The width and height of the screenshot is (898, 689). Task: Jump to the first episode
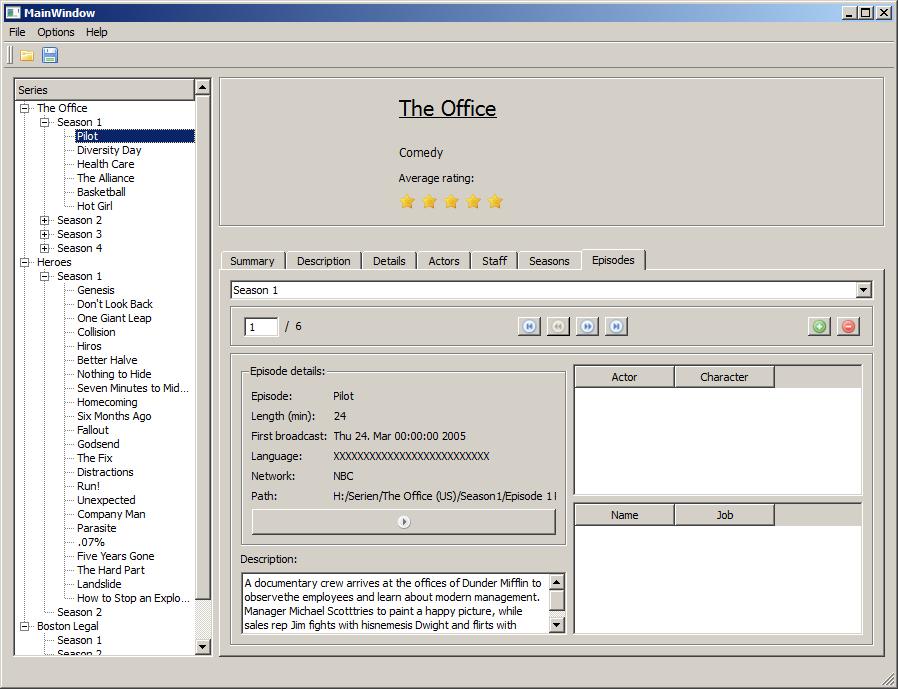[529, 326]
